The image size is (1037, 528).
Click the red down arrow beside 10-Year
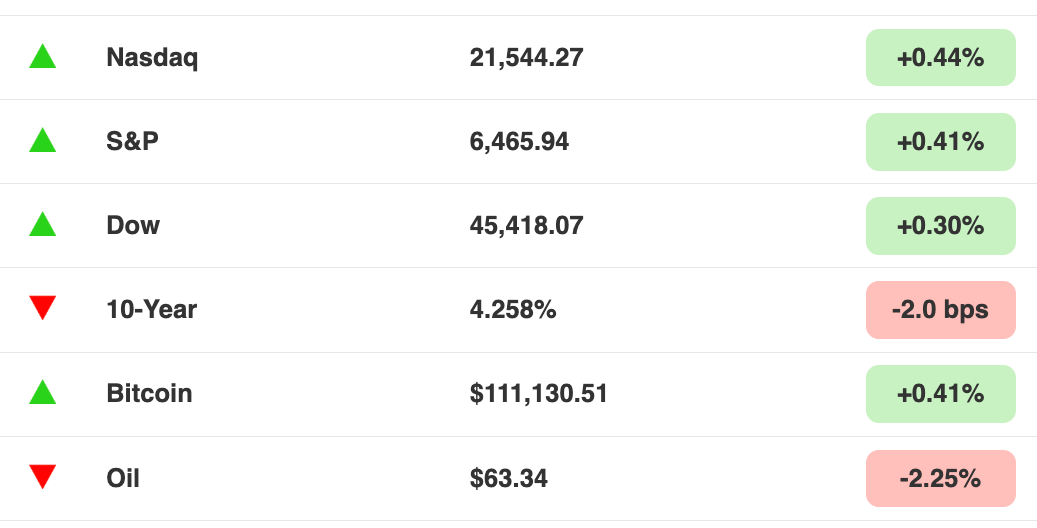click(x=42, y=308)
